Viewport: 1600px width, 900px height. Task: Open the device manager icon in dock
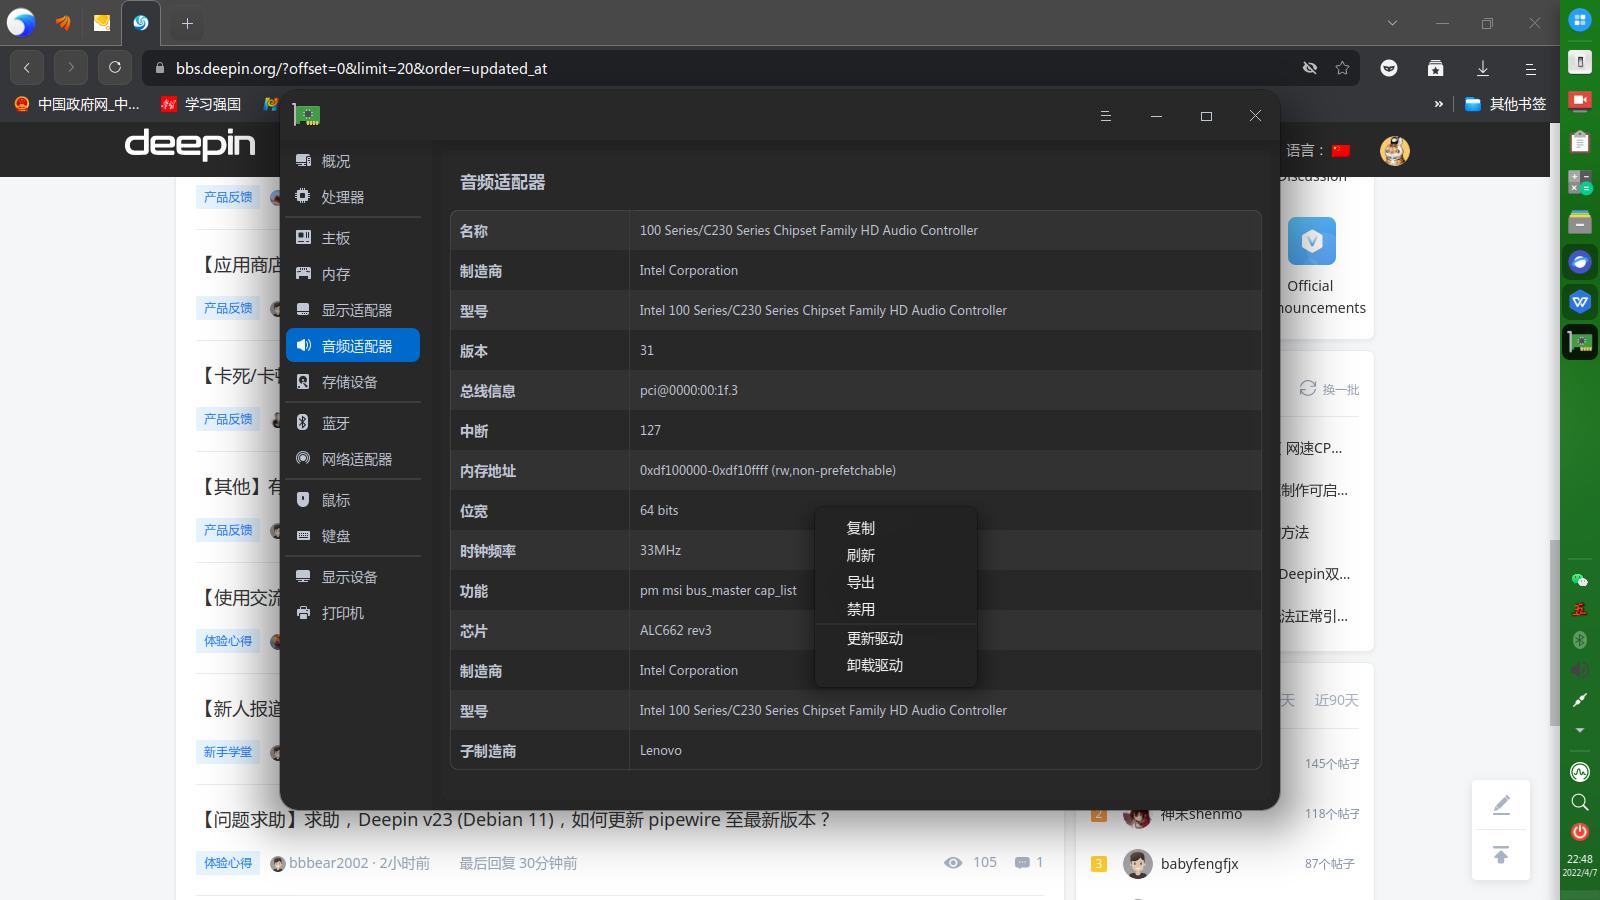(1580, 342)
